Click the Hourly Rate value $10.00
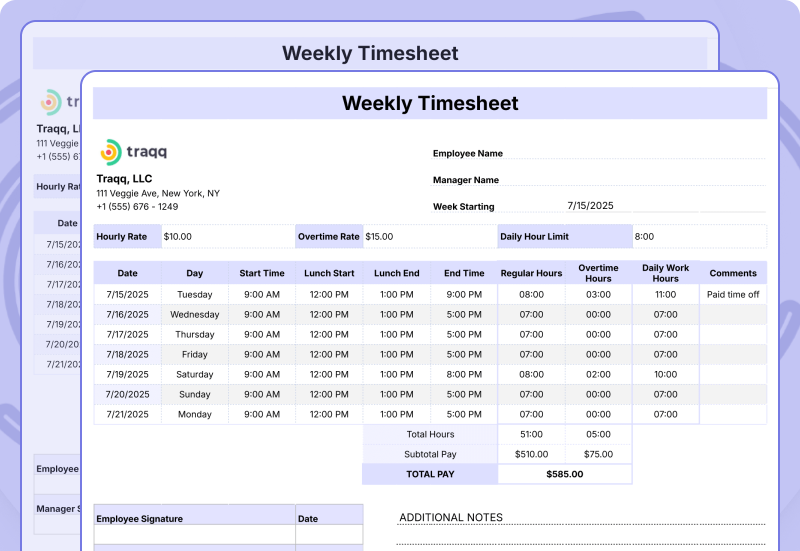800x551 pixels. click(178, 237)
